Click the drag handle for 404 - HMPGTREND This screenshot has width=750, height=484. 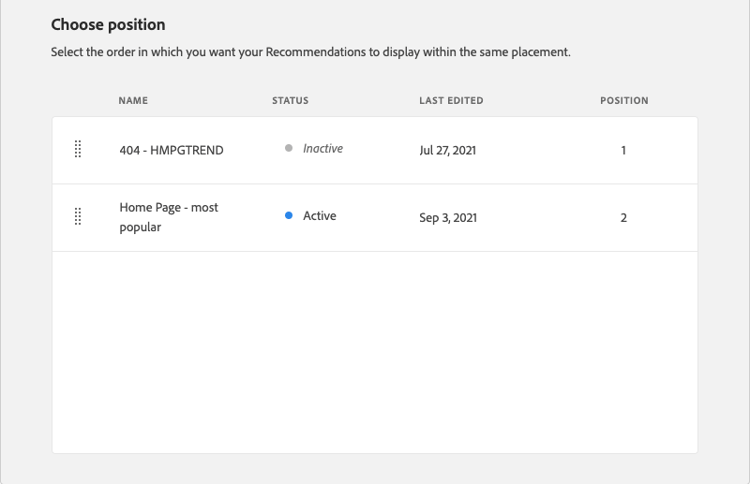(78, 150)
